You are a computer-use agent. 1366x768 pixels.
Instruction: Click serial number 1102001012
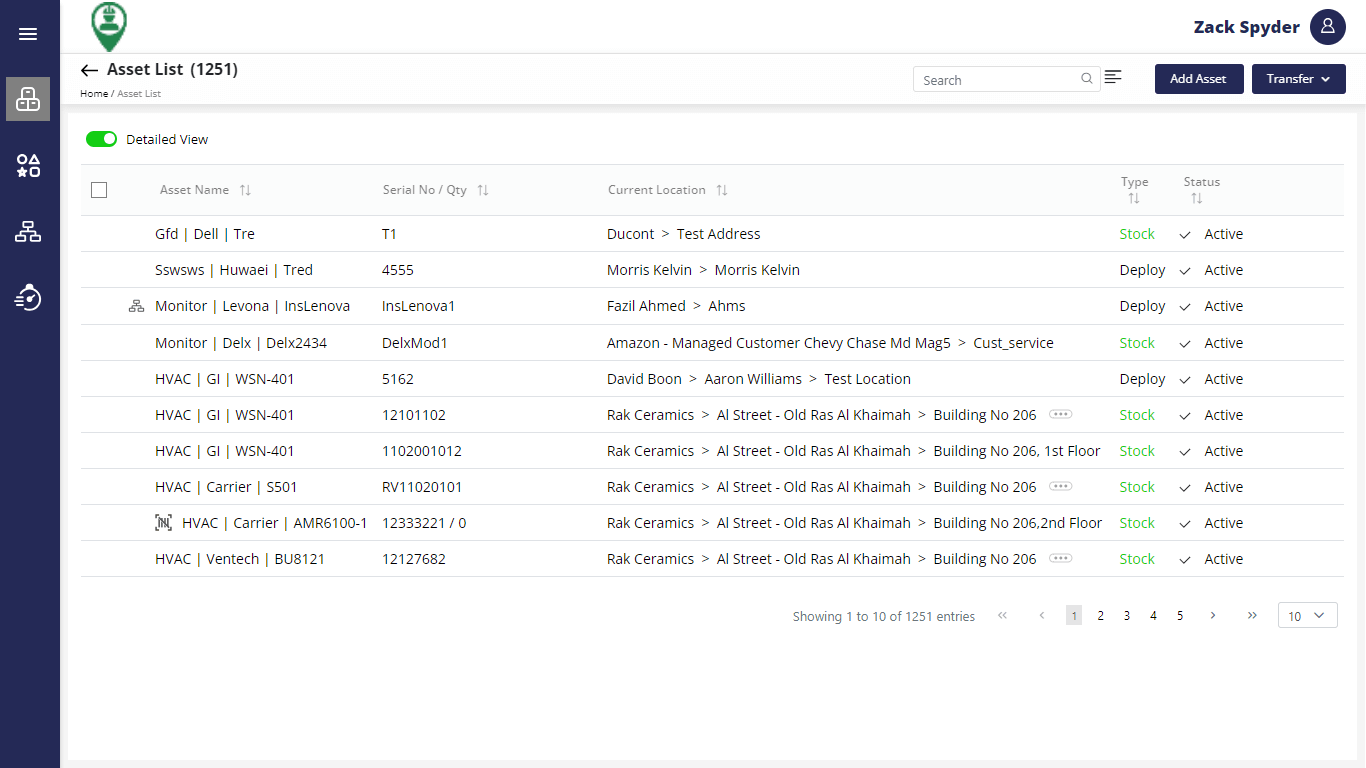(422, 451)
